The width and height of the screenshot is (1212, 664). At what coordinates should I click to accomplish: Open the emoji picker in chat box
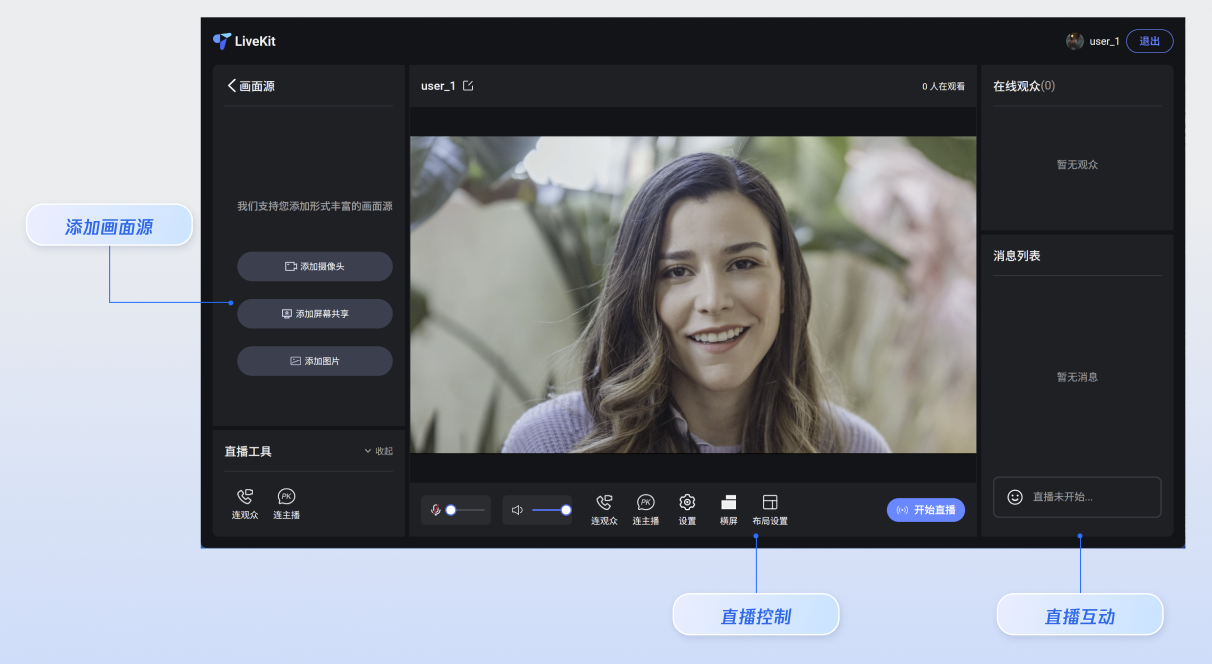[x=1015, y=497]
